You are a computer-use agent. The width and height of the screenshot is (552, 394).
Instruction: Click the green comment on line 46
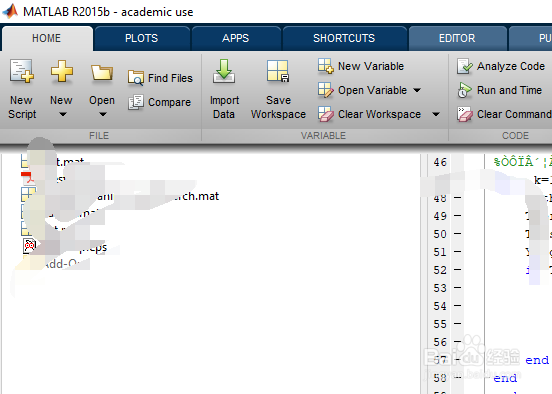(522, 162)
